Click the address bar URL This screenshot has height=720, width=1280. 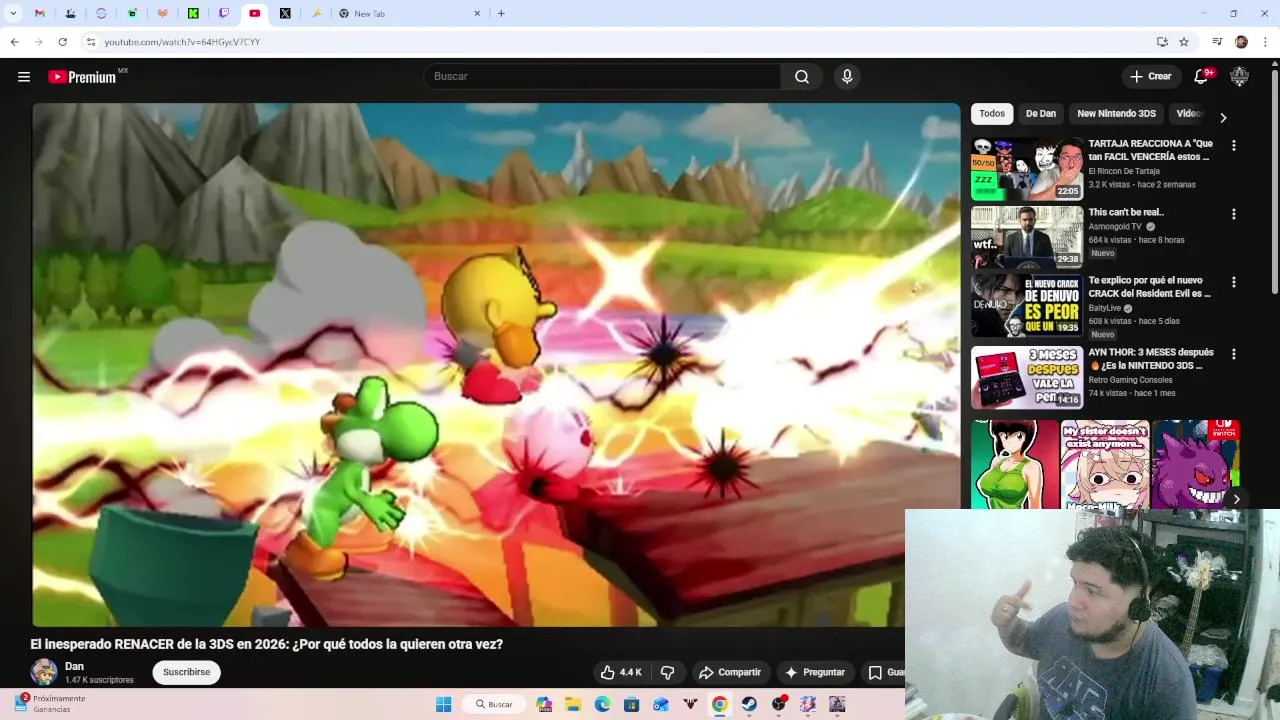(182, 42)
